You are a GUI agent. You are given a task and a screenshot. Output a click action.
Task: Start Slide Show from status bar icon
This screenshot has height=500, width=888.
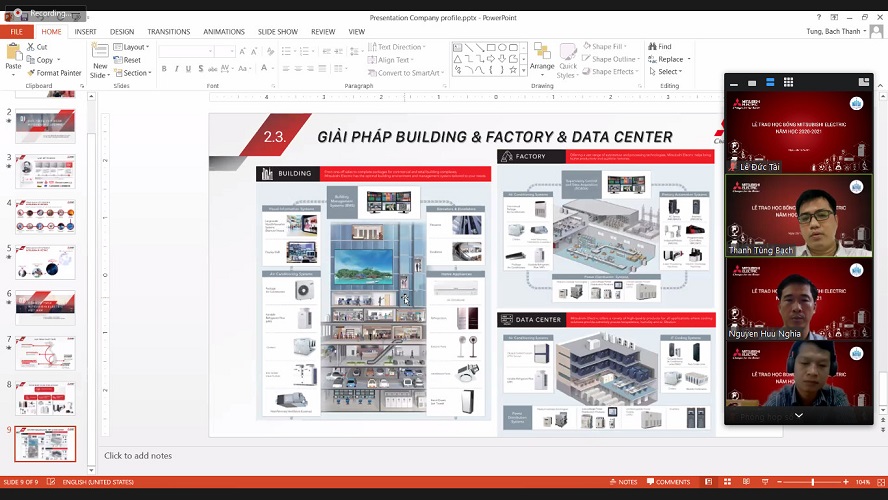click(x=767, y=482)
